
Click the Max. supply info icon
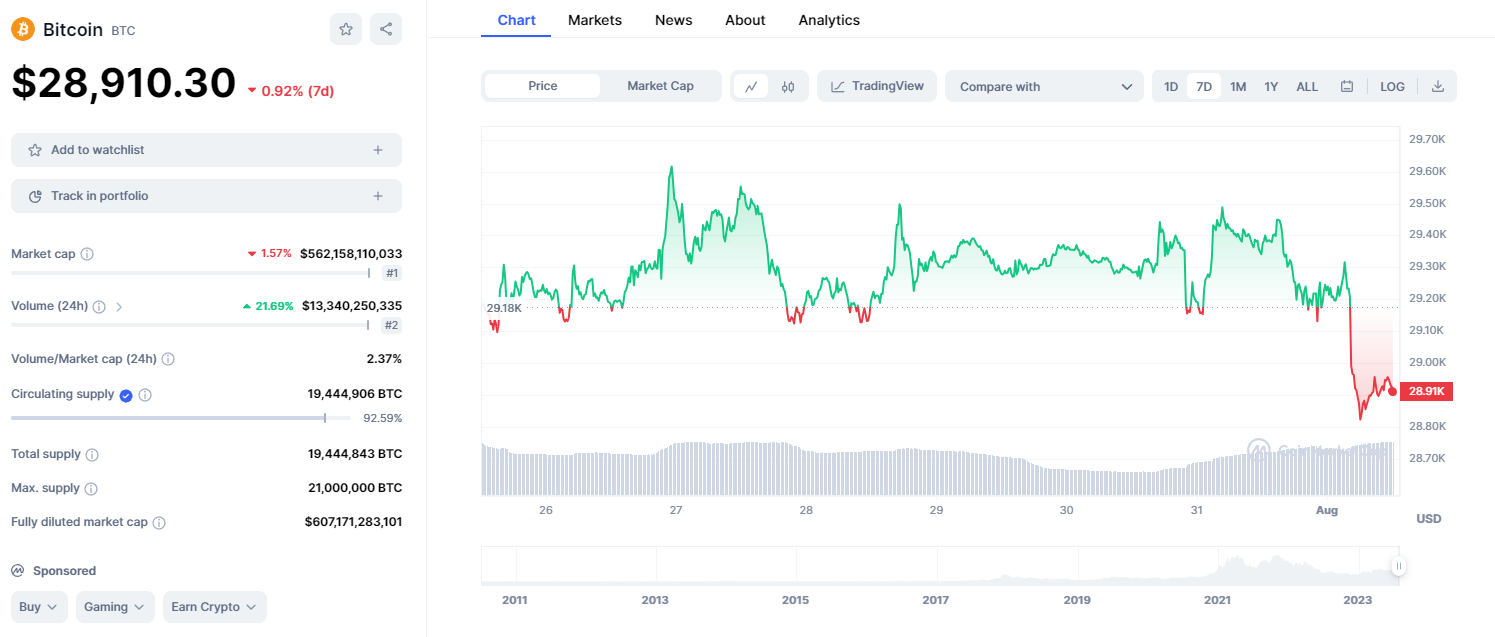pos(91,489)
